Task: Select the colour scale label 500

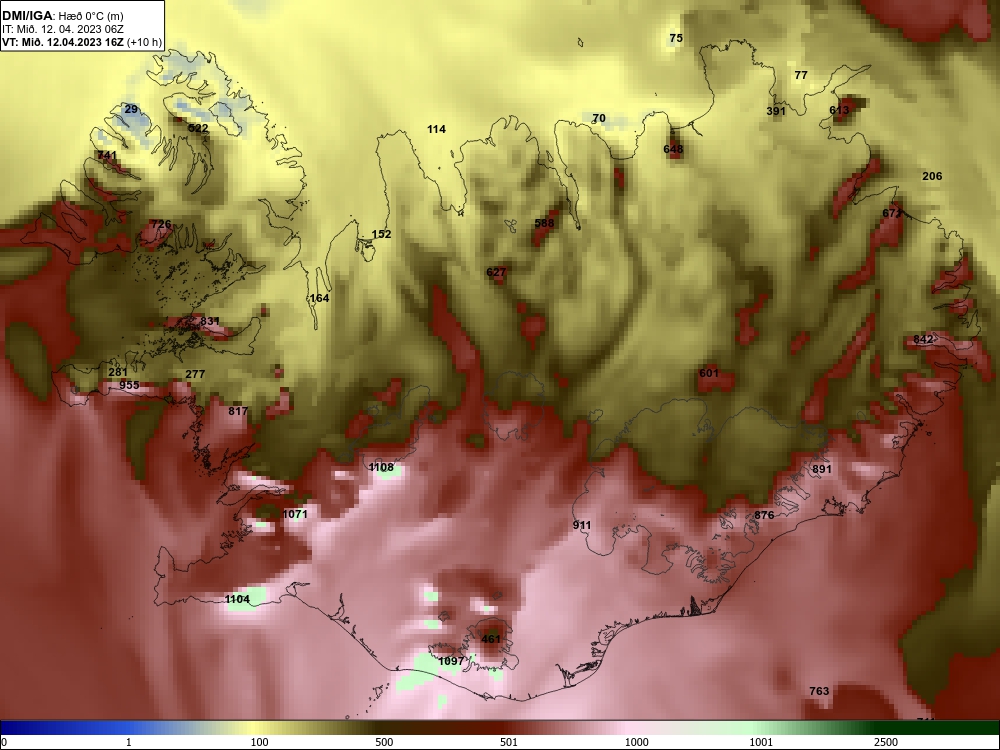Action: click(385, 742)
